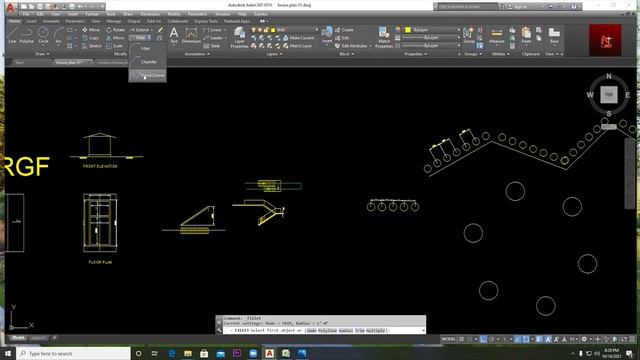Click Create block
The image size is (640, 360).
(x=344, y=30)
